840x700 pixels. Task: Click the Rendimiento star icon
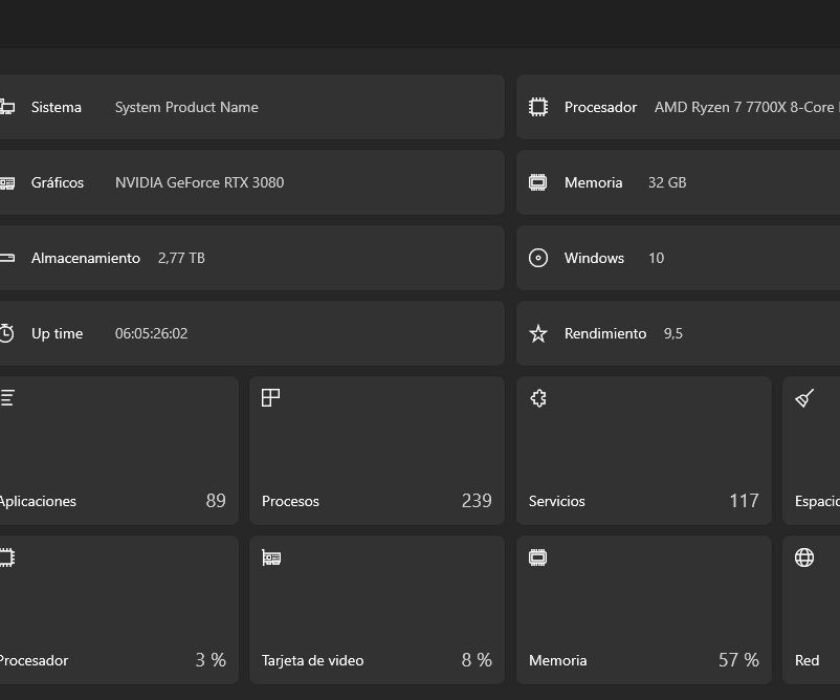point(538,334)
